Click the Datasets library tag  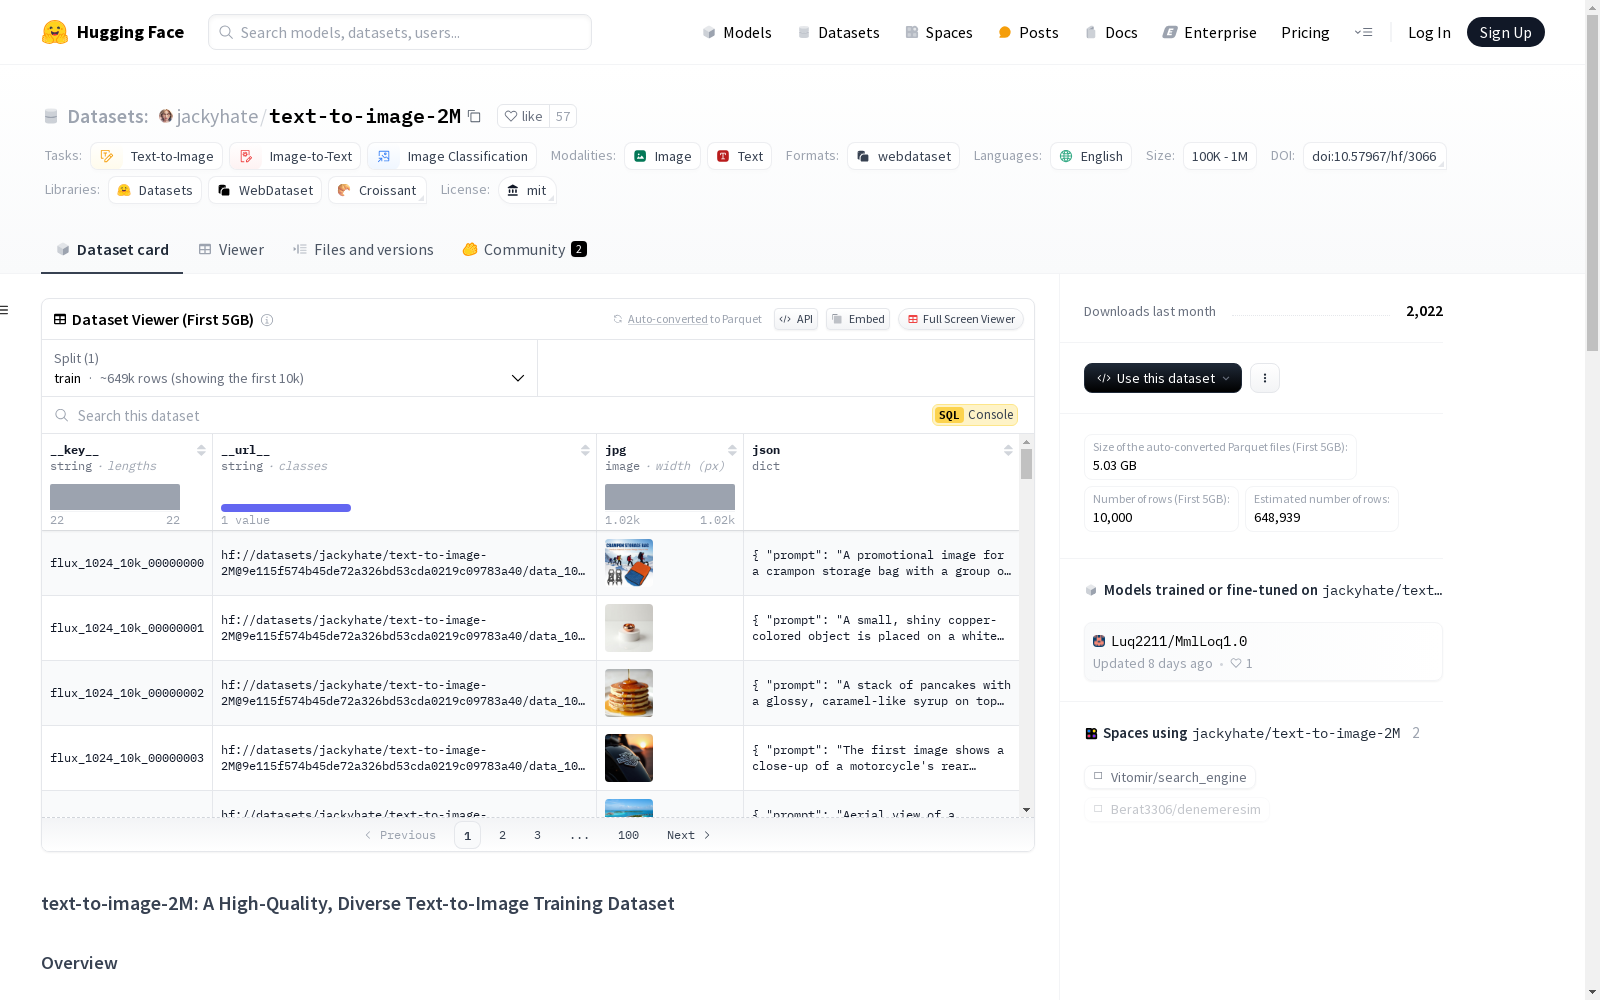pyautogui.click(x=155, y=190)
